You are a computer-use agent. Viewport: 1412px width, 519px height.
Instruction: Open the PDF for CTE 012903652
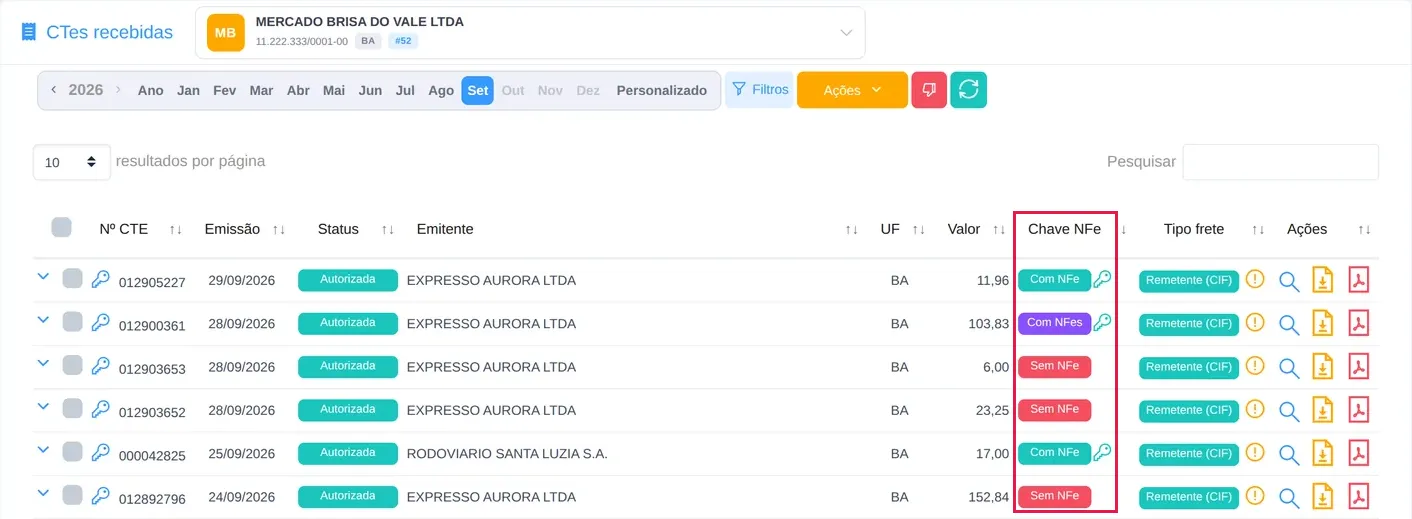[1358, 410]
